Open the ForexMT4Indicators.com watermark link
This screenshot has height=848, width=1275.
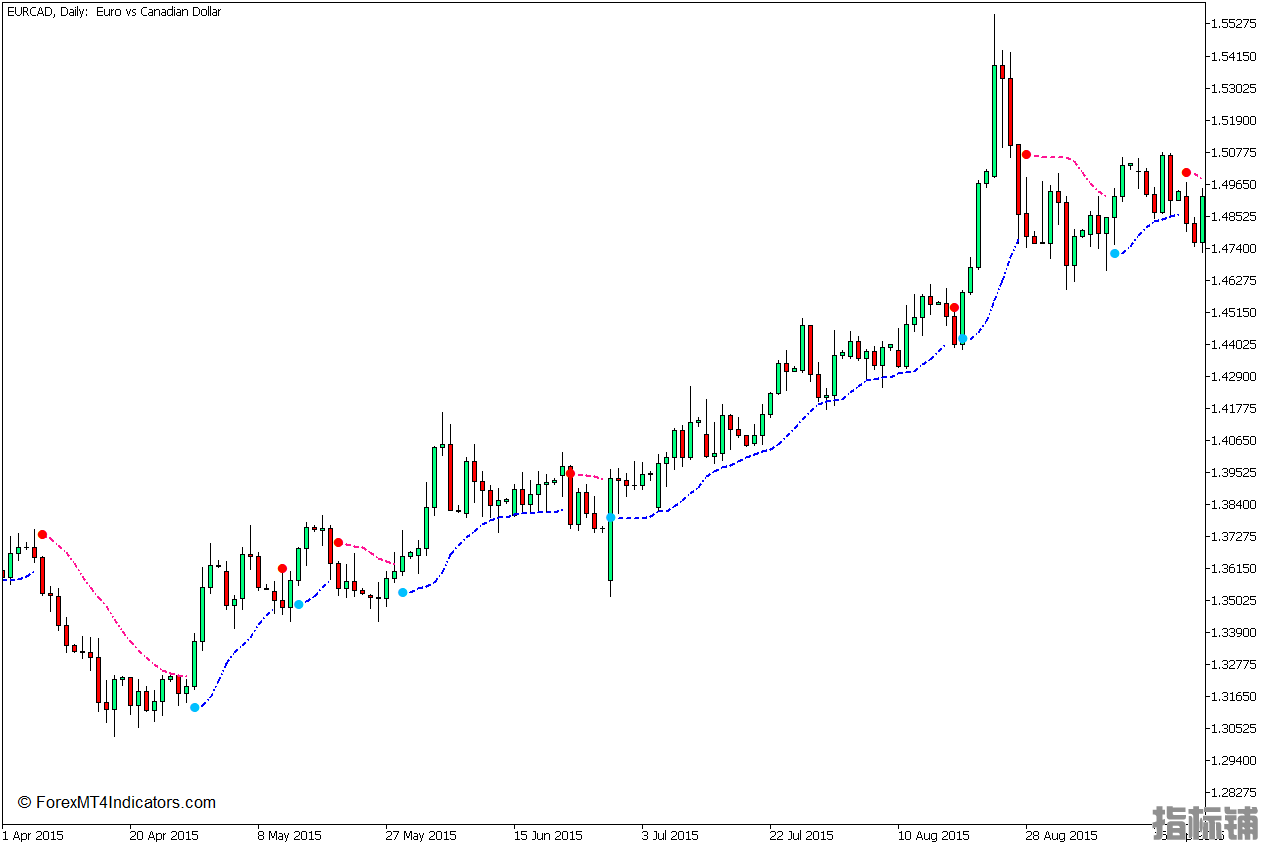(x=117, y=802)
